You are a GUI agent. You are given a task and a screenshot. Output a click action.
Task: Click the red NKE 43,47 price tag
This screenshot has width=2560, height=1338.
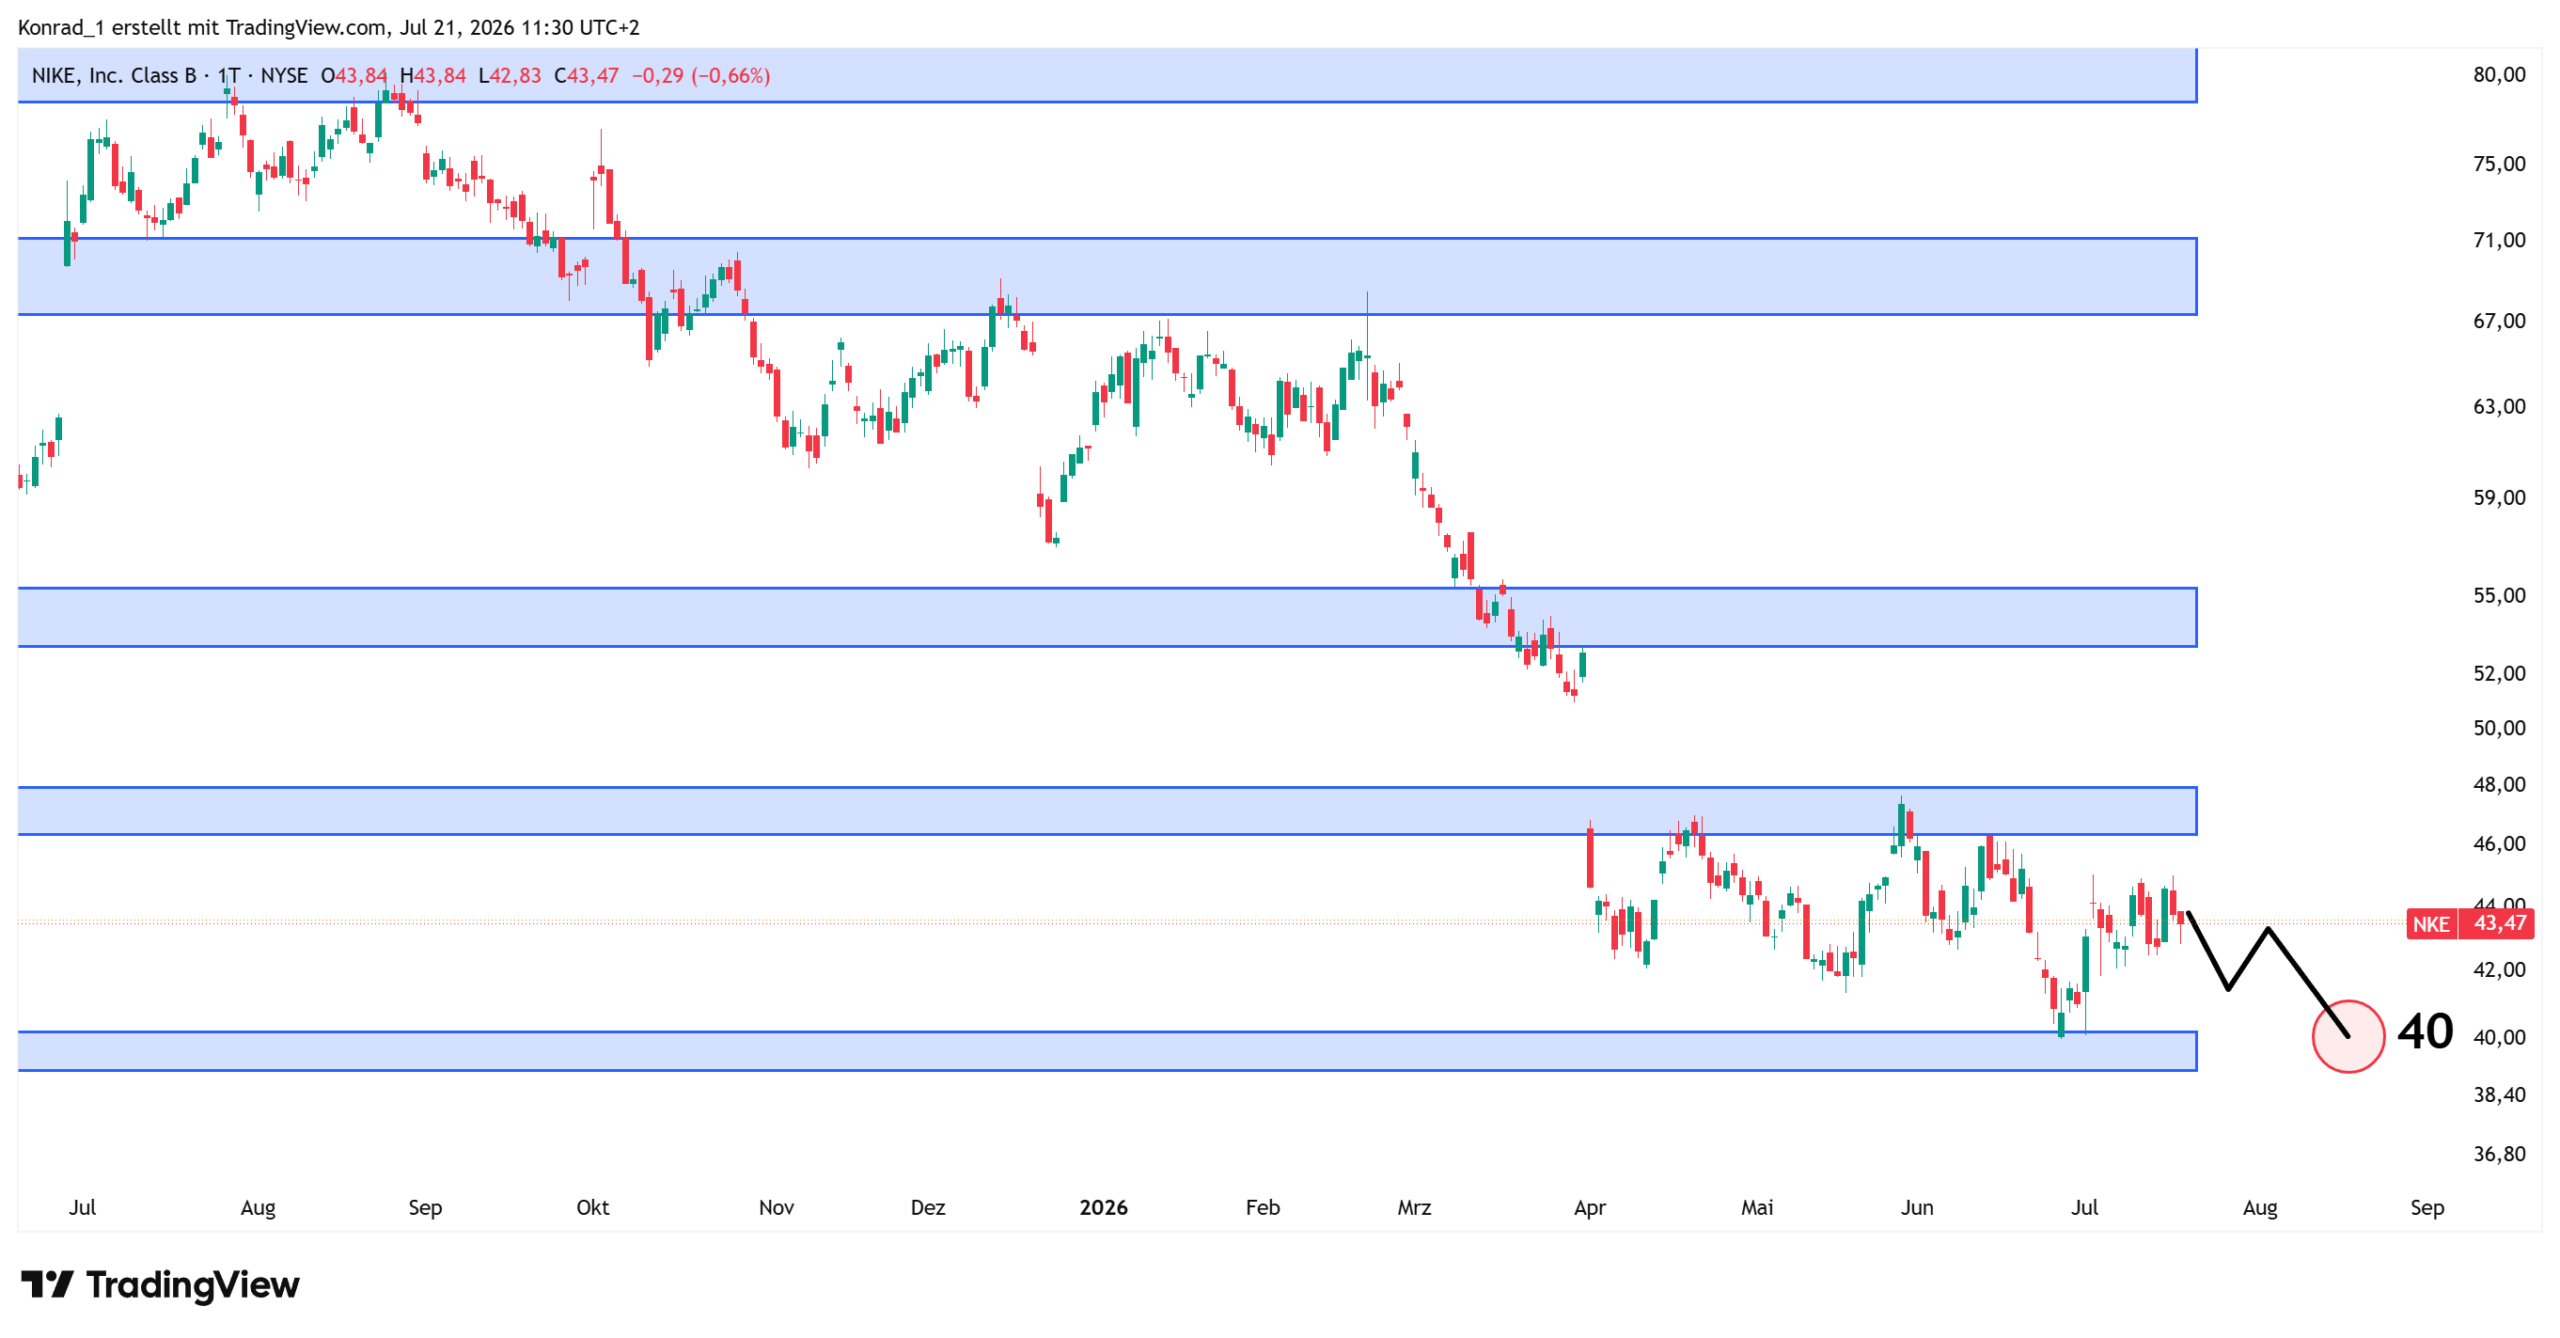2470,923
